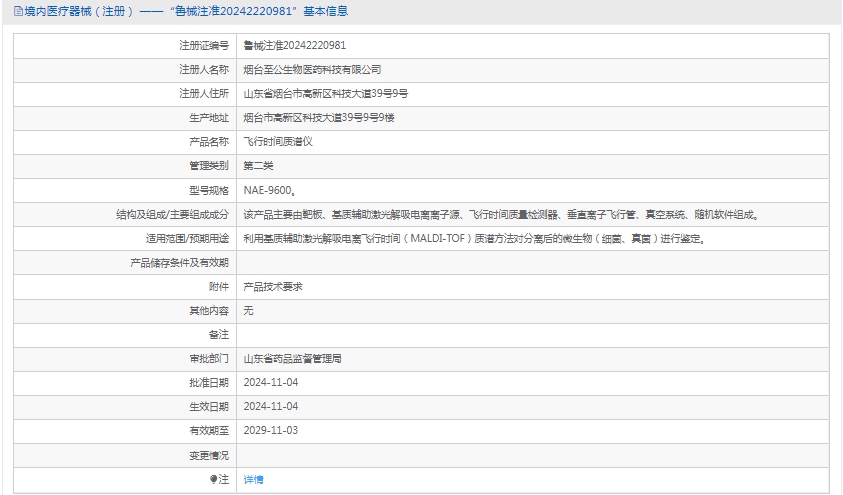This screenshot has height=495, width=843.
Task: Click the bullet icon beside 注 label
Action: [213, 479]
